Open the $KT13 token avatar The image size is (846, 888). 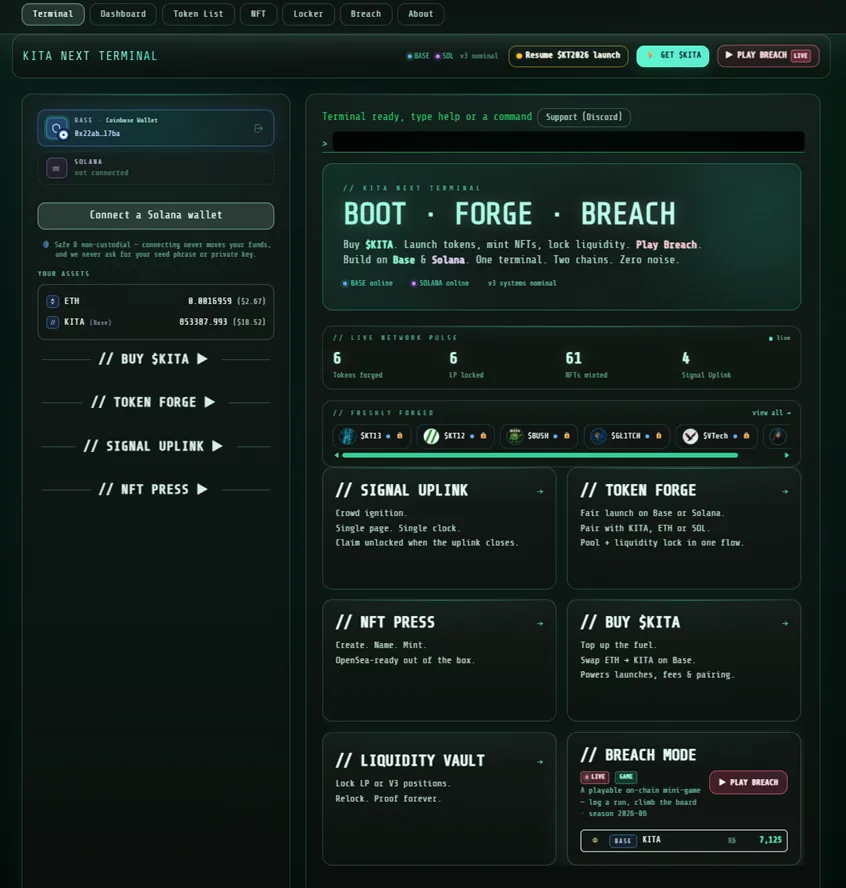coord(347,436)
